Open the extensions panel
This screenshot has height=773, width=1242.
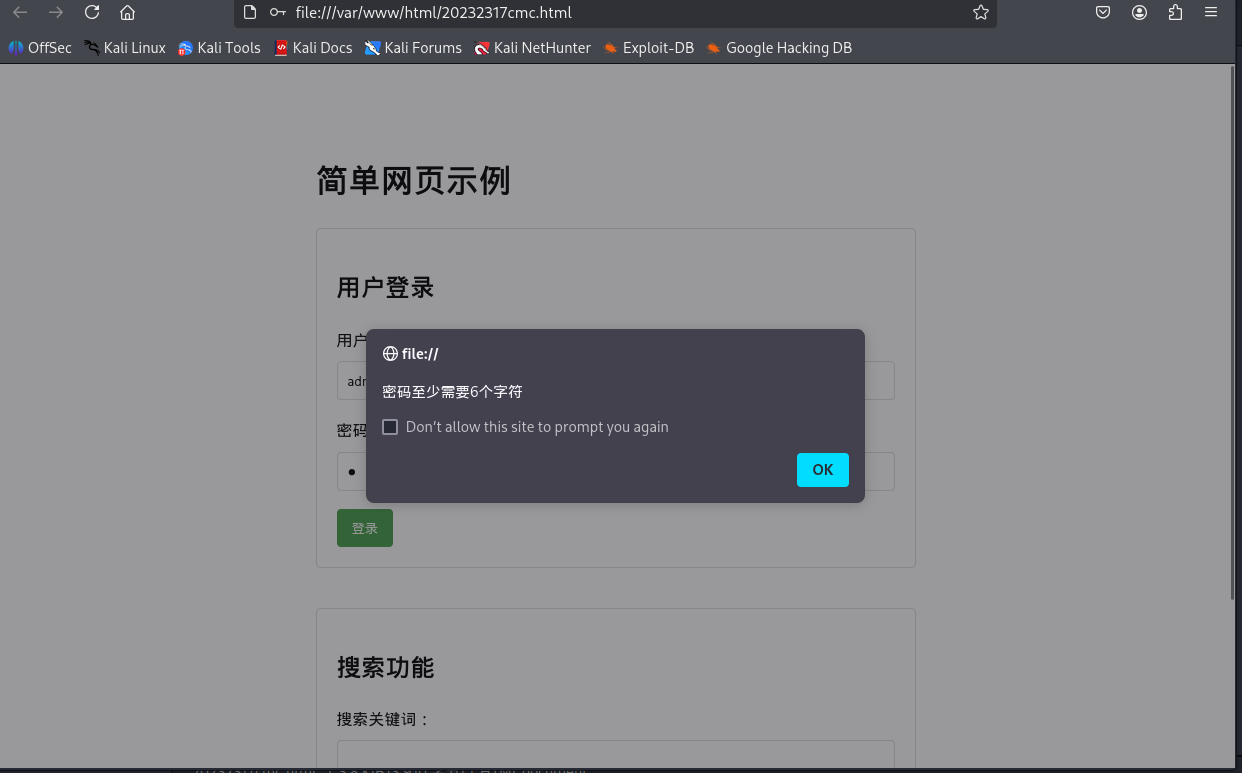click(1175, 13)
